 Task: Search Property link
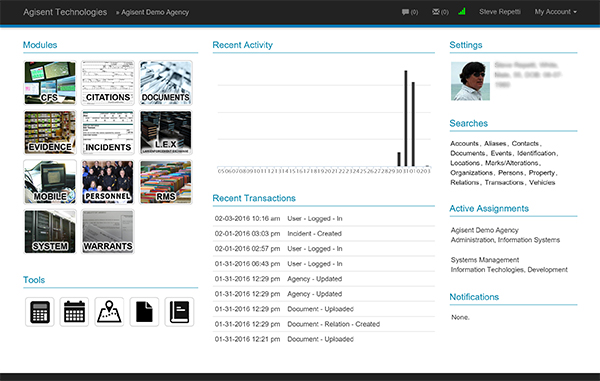(541, 173)
